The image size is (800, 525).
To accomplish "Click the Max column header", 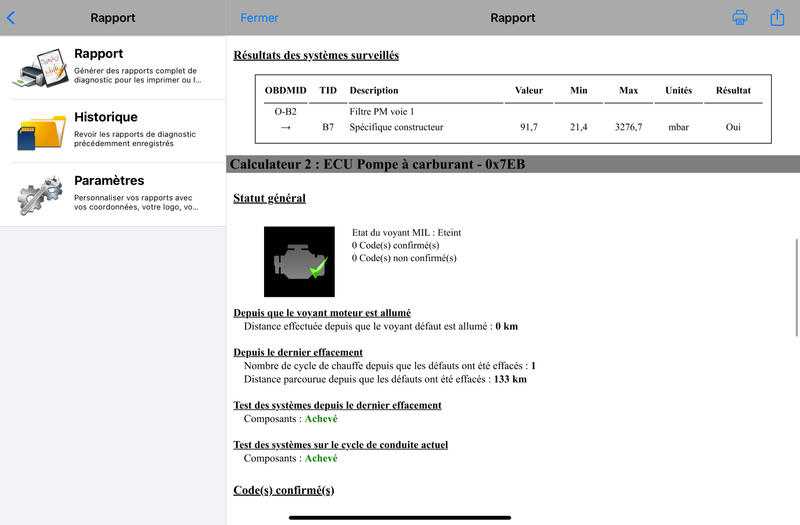I will tap(628, 90).
